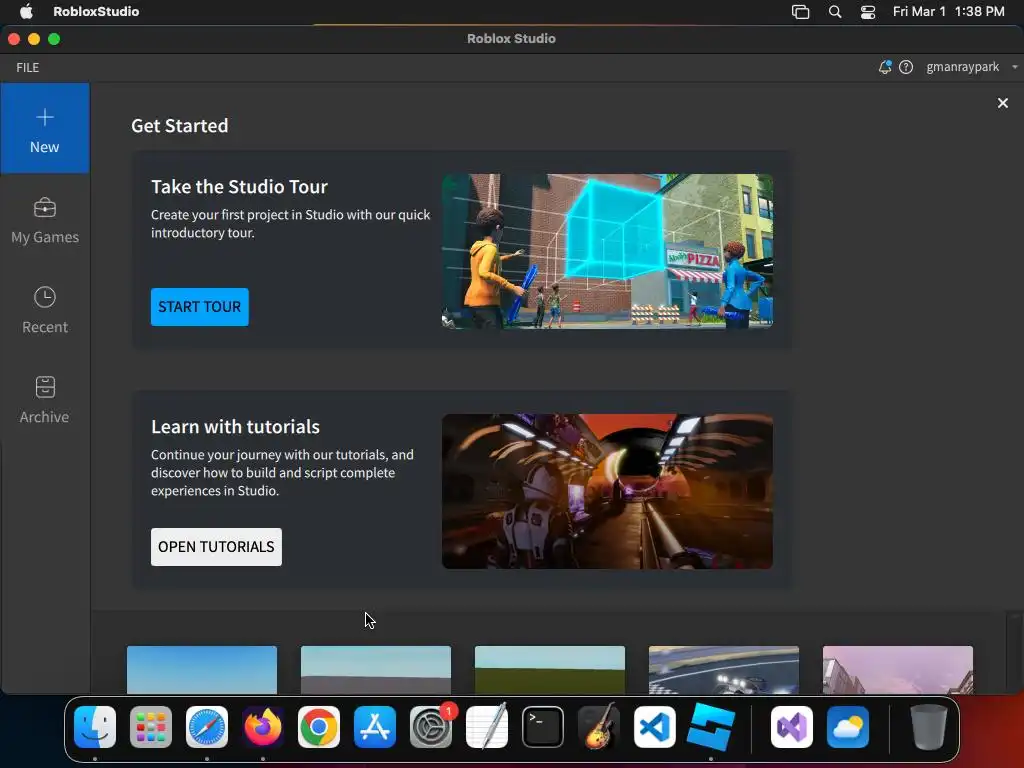Click Roblox Studio icon in dock
1024x768 pixels.
711,727
